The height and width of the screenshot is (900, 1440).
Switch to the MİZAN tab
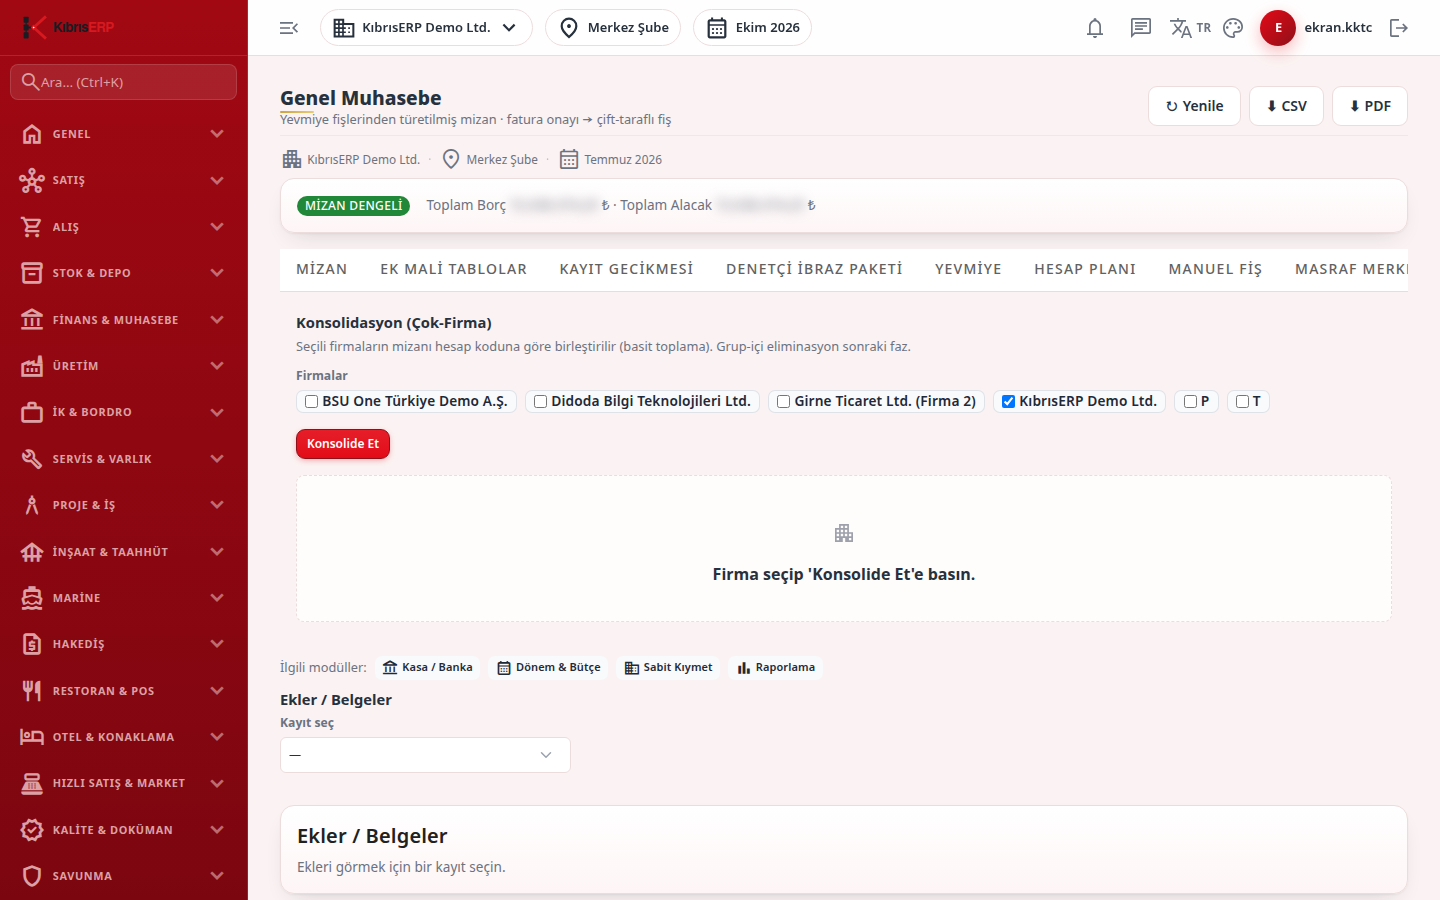[322, 269]
